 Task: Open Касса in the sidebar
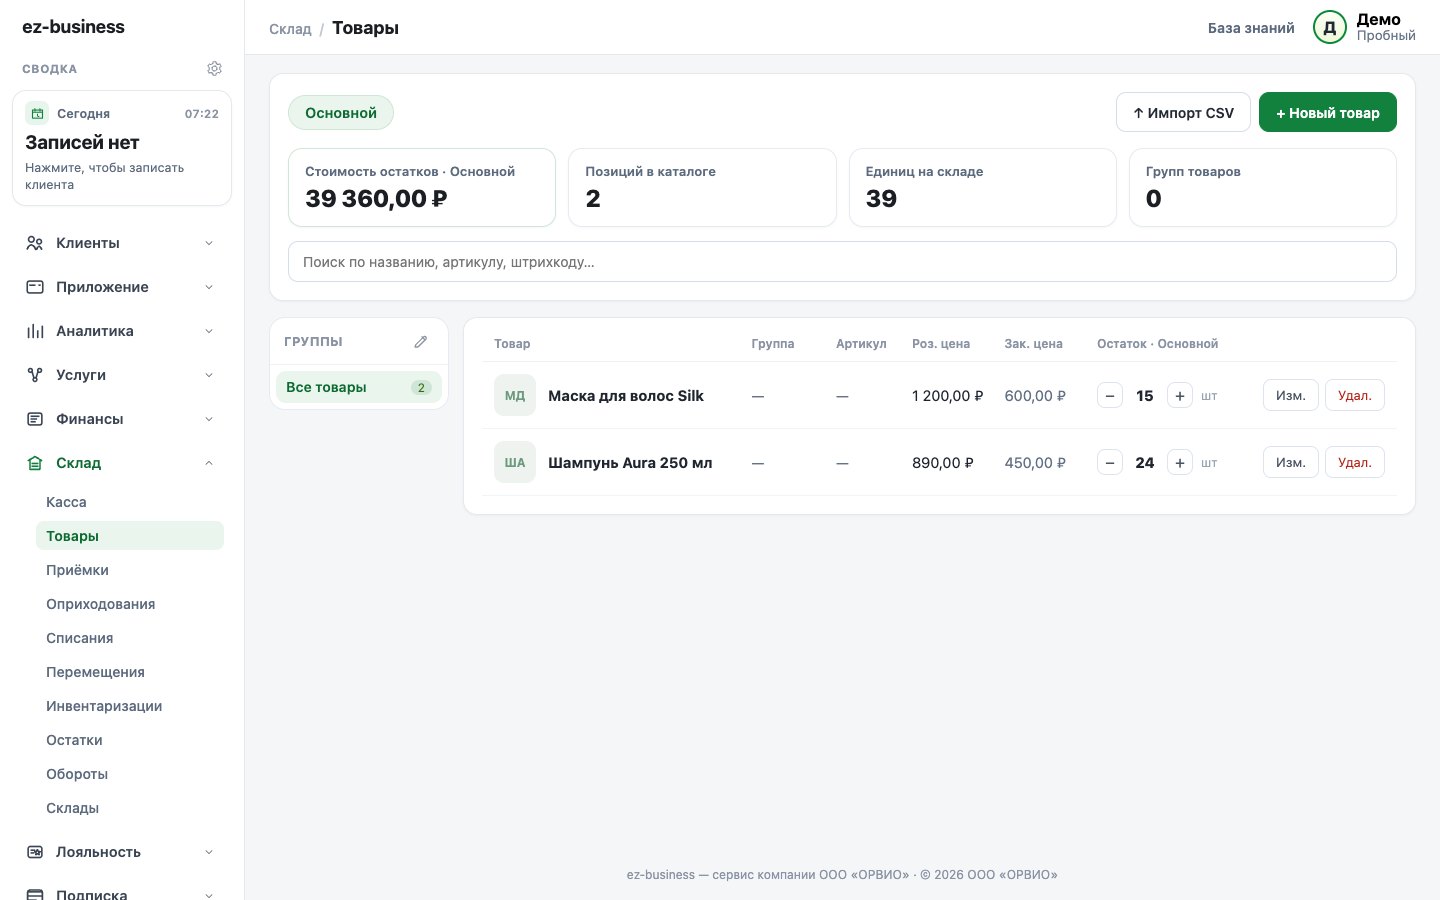130,502
